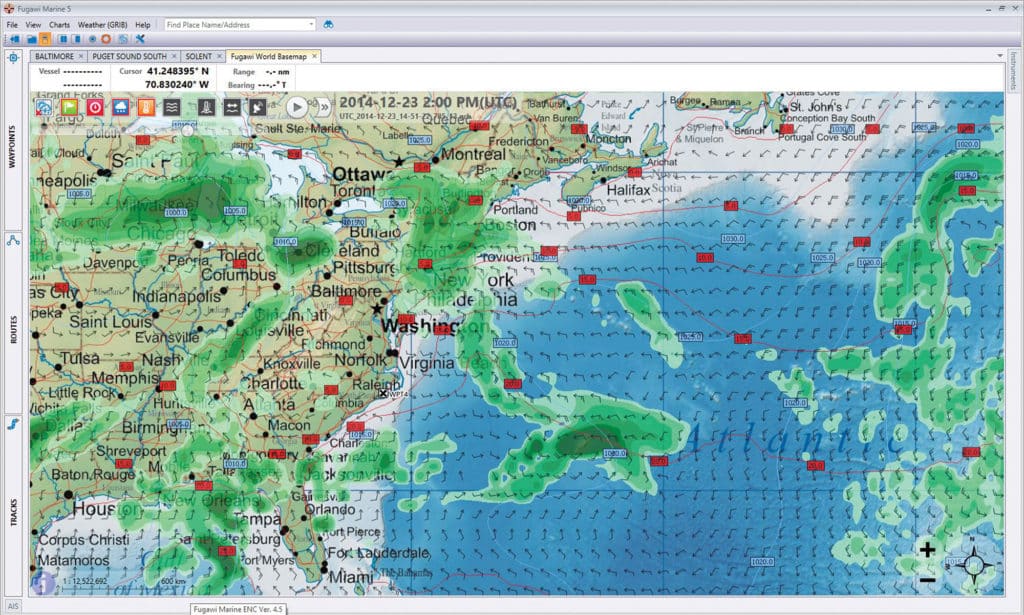The image size is (1024, 615).
Task: Toggle the orange temperature thermometer overlay
Action: pos(146,106)
